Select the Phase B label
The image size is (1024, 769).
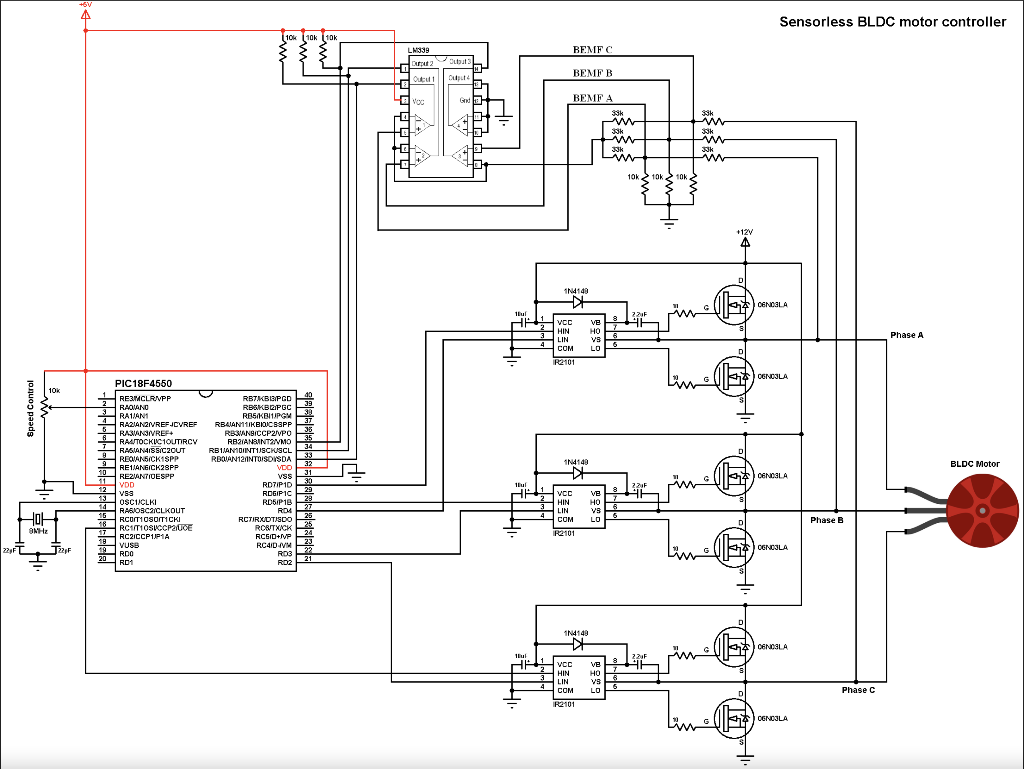pyautogui.click(x=827, y=520)
